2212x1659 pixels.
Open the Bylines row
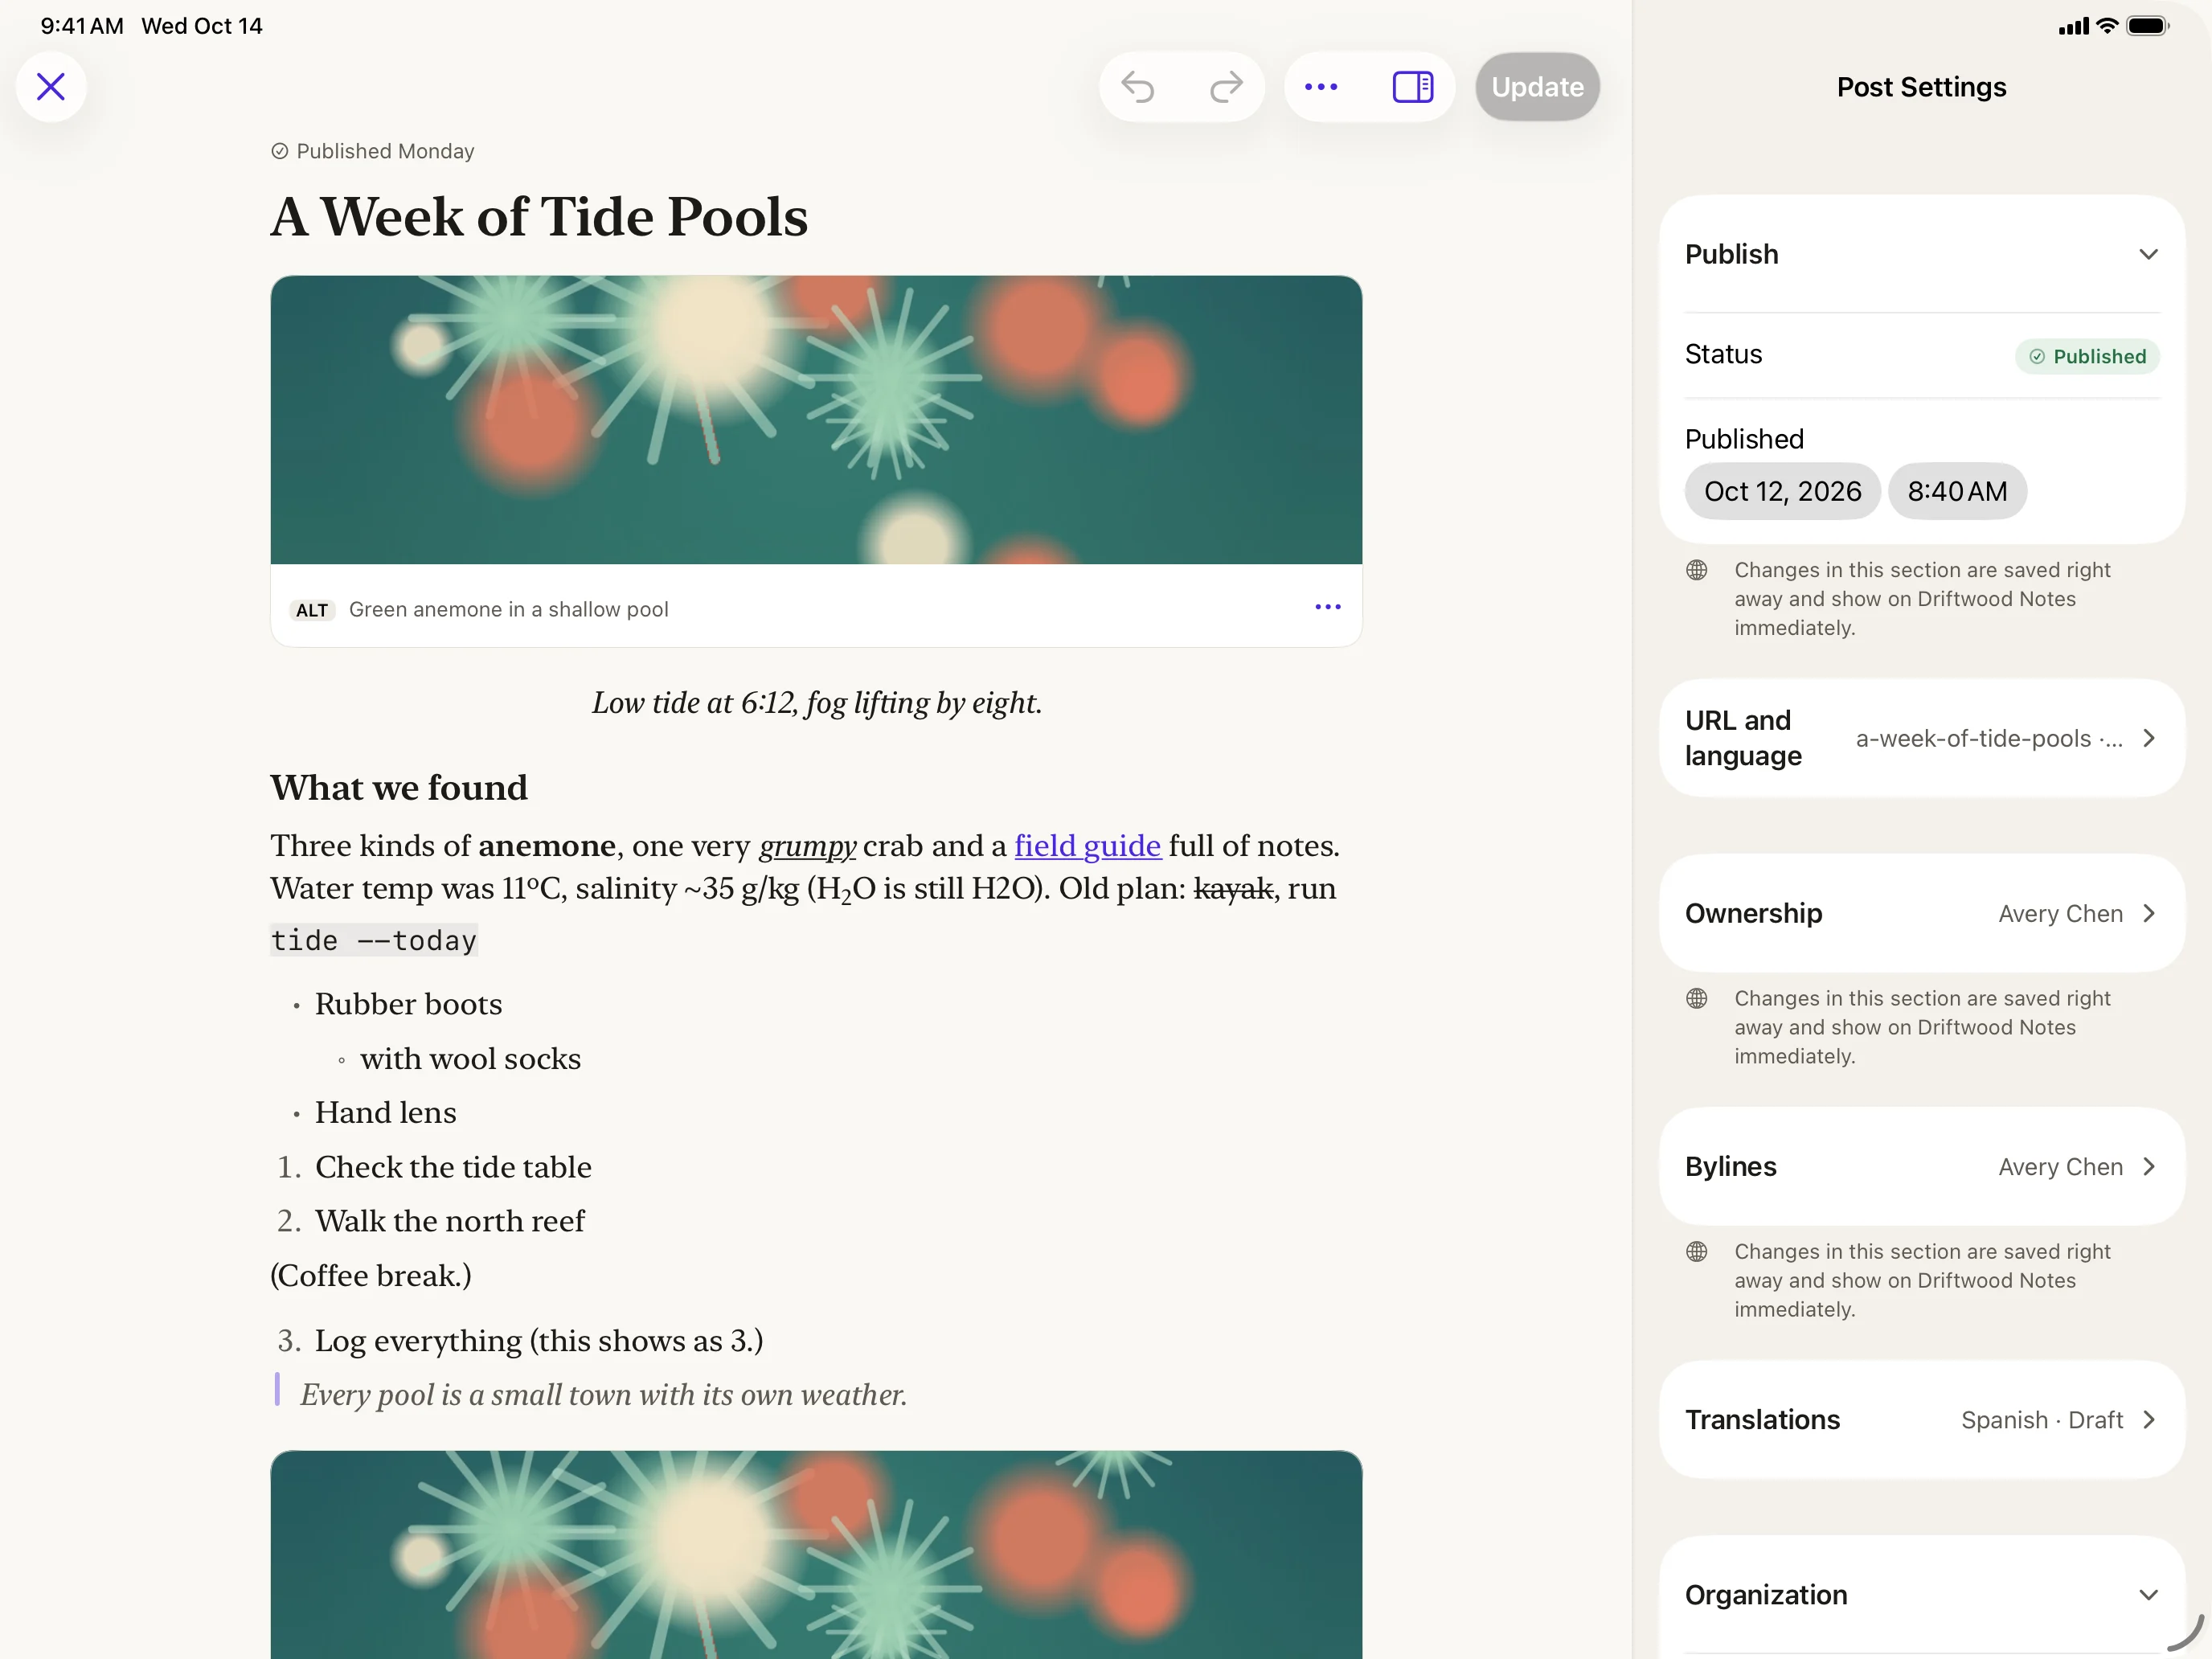click(x=1921, y=1166)
